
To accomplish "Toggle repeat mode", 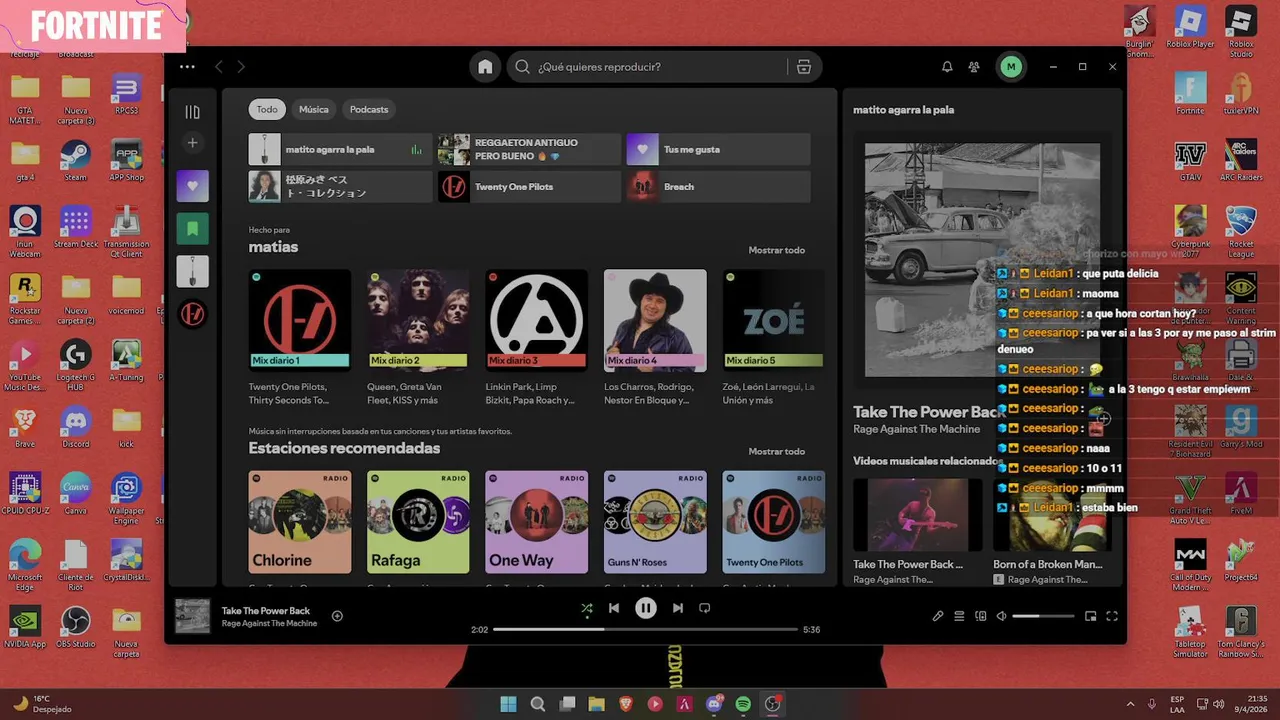I will coord(705,608).
